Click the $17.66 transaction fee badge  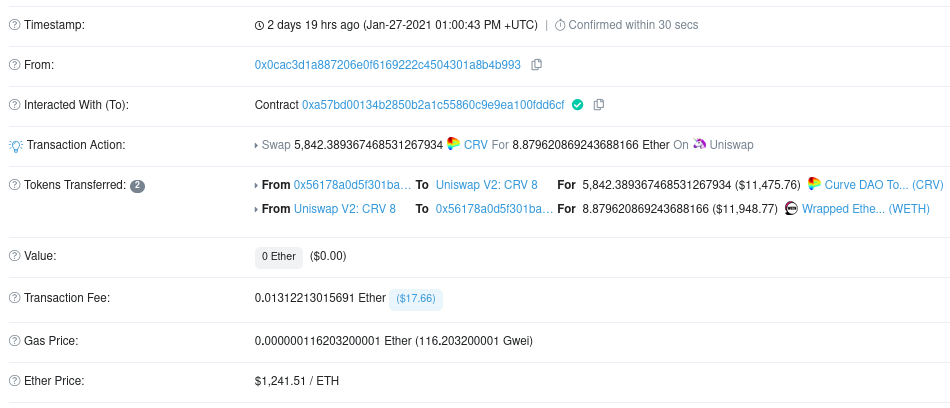[x=416, y=298]
